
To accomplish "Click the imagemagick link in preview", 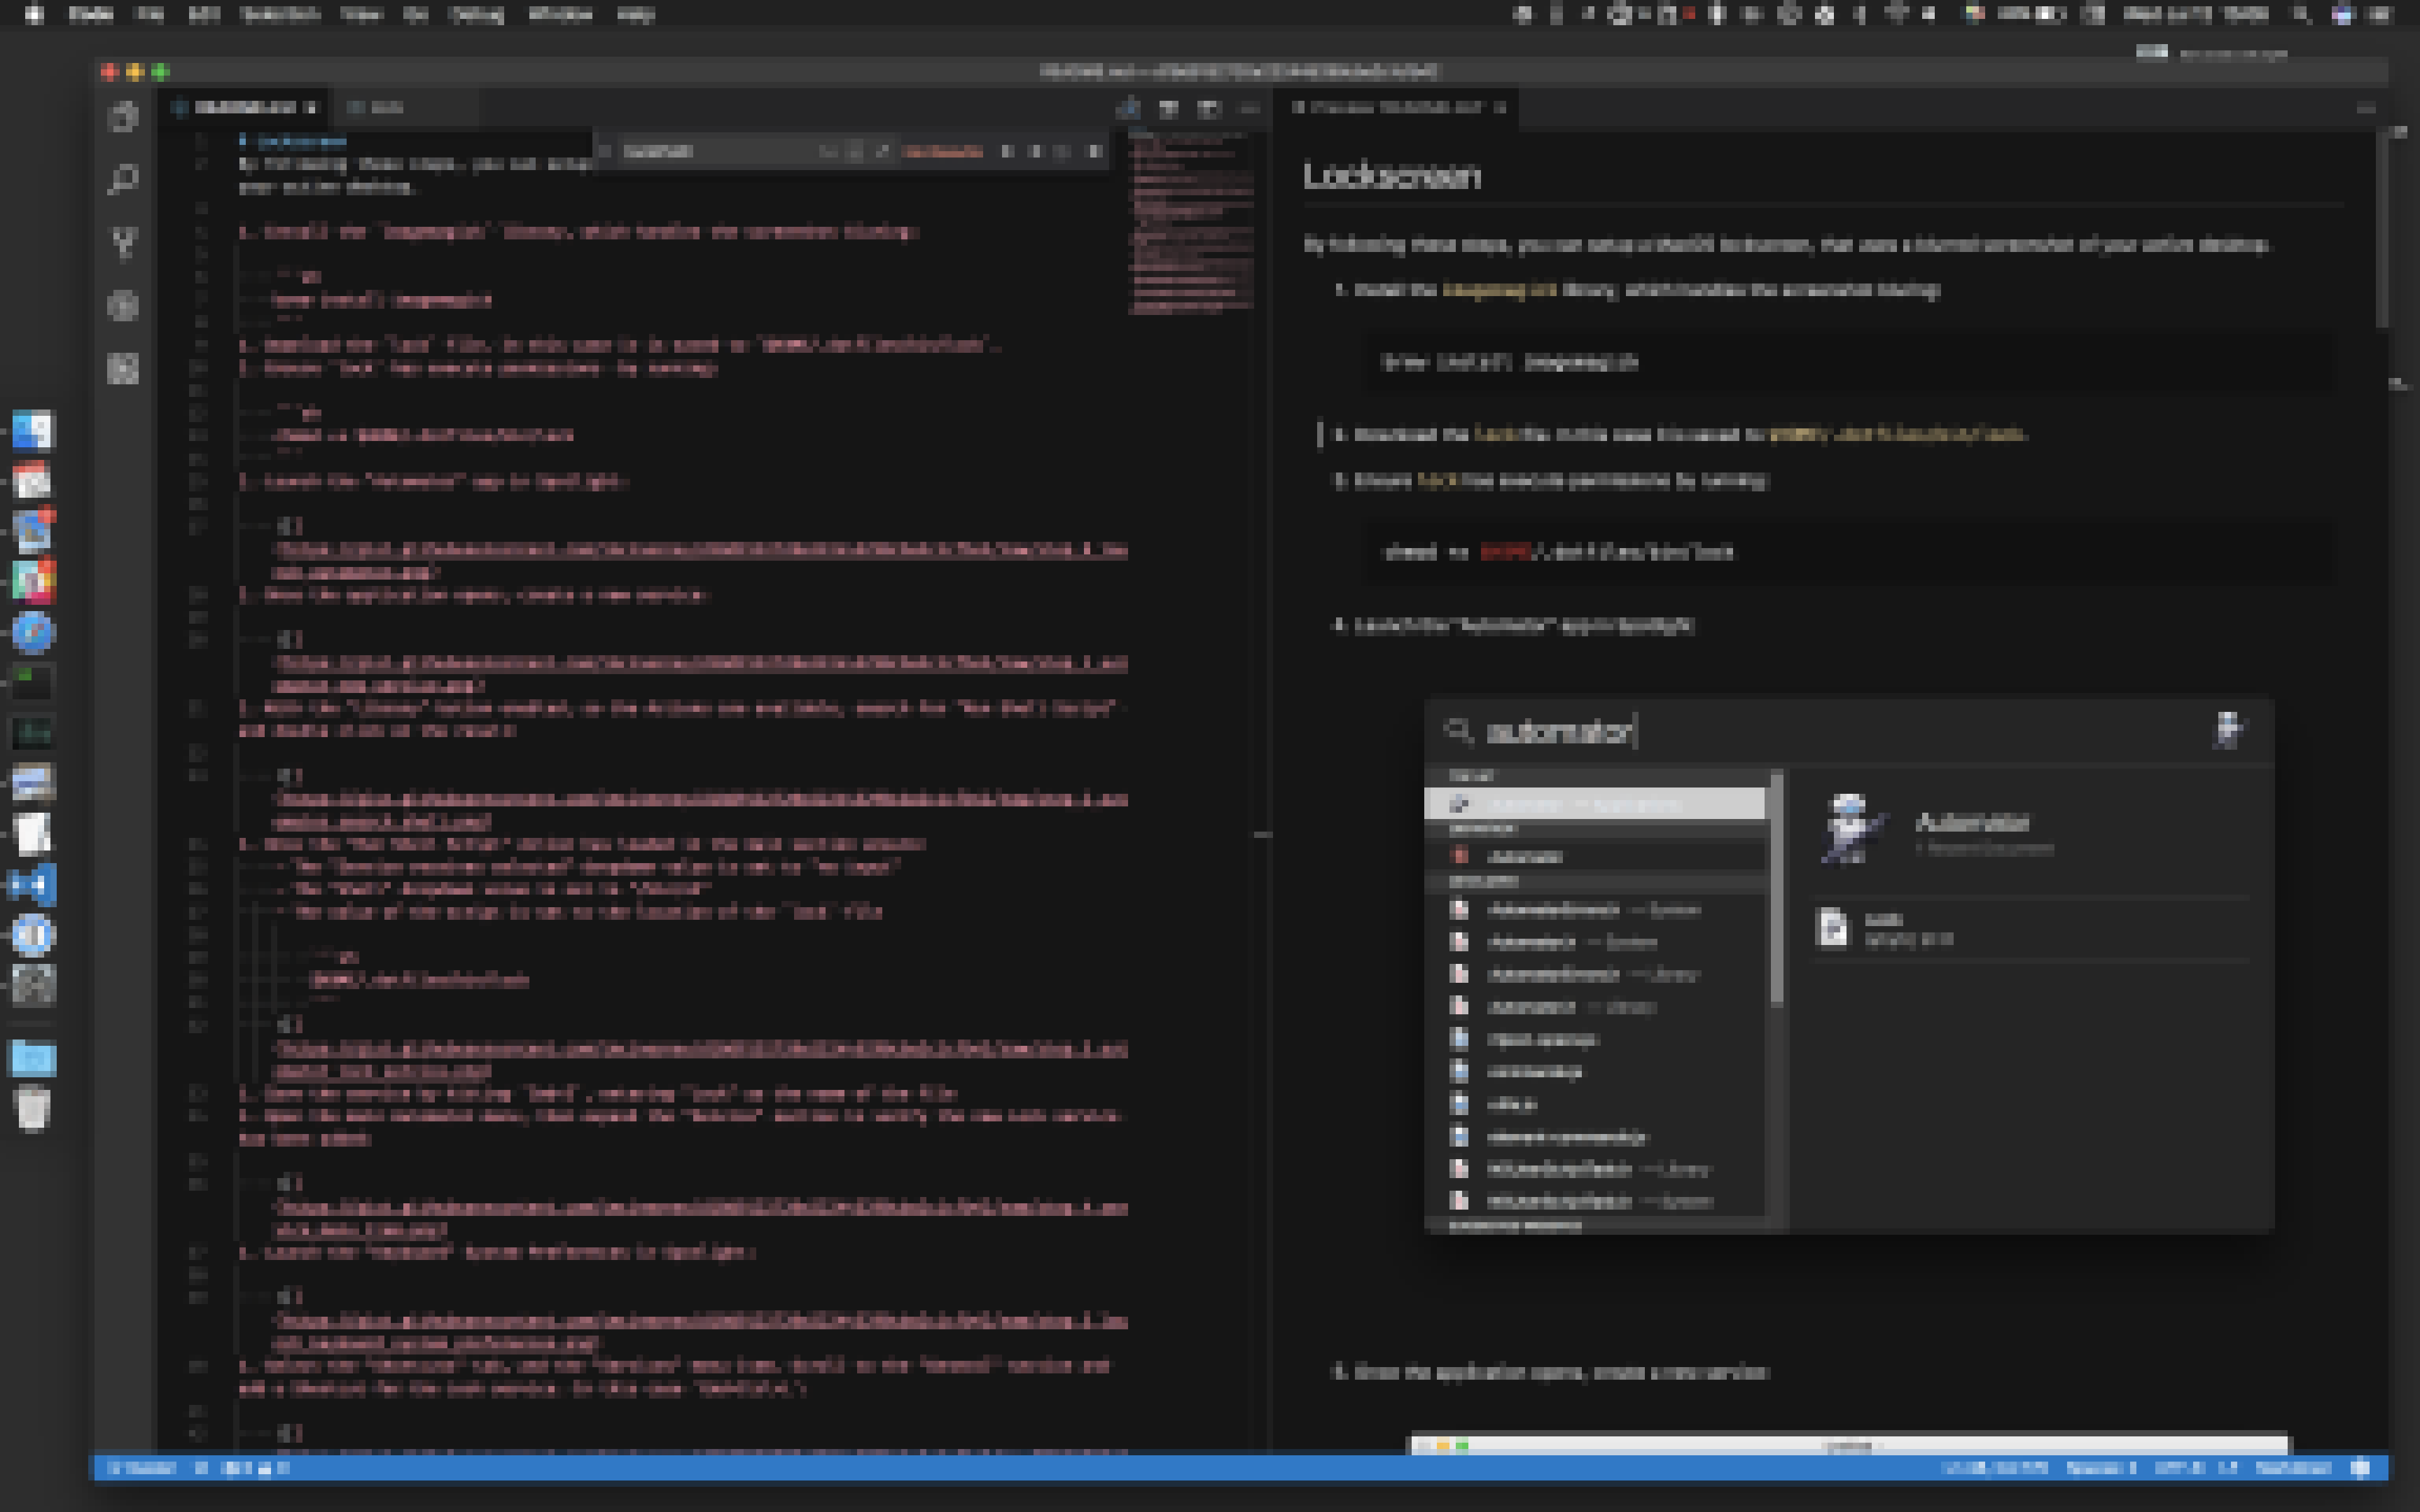I will (x=1499, y=290).
